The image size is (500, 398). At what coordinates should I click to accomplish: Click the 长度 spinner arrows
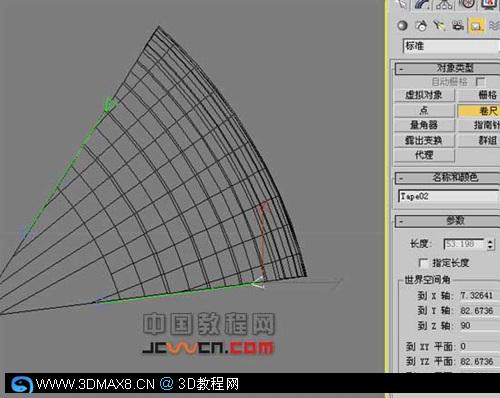(x=490, y=244)
